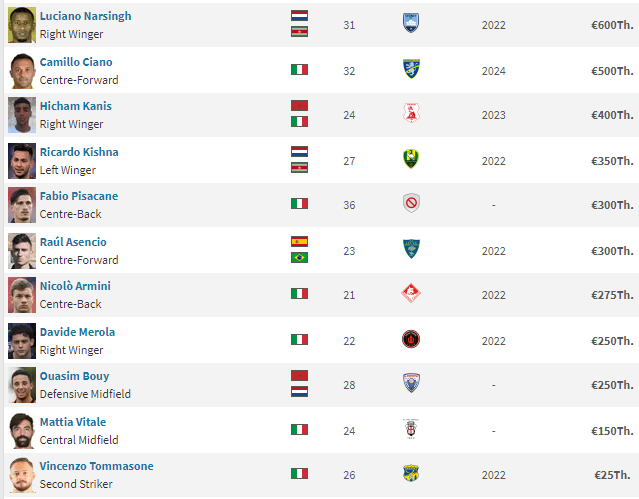Click Luciano Narsingh's €600Th. market value
This screenshot has height=499, width=639.
coord(611,25)
